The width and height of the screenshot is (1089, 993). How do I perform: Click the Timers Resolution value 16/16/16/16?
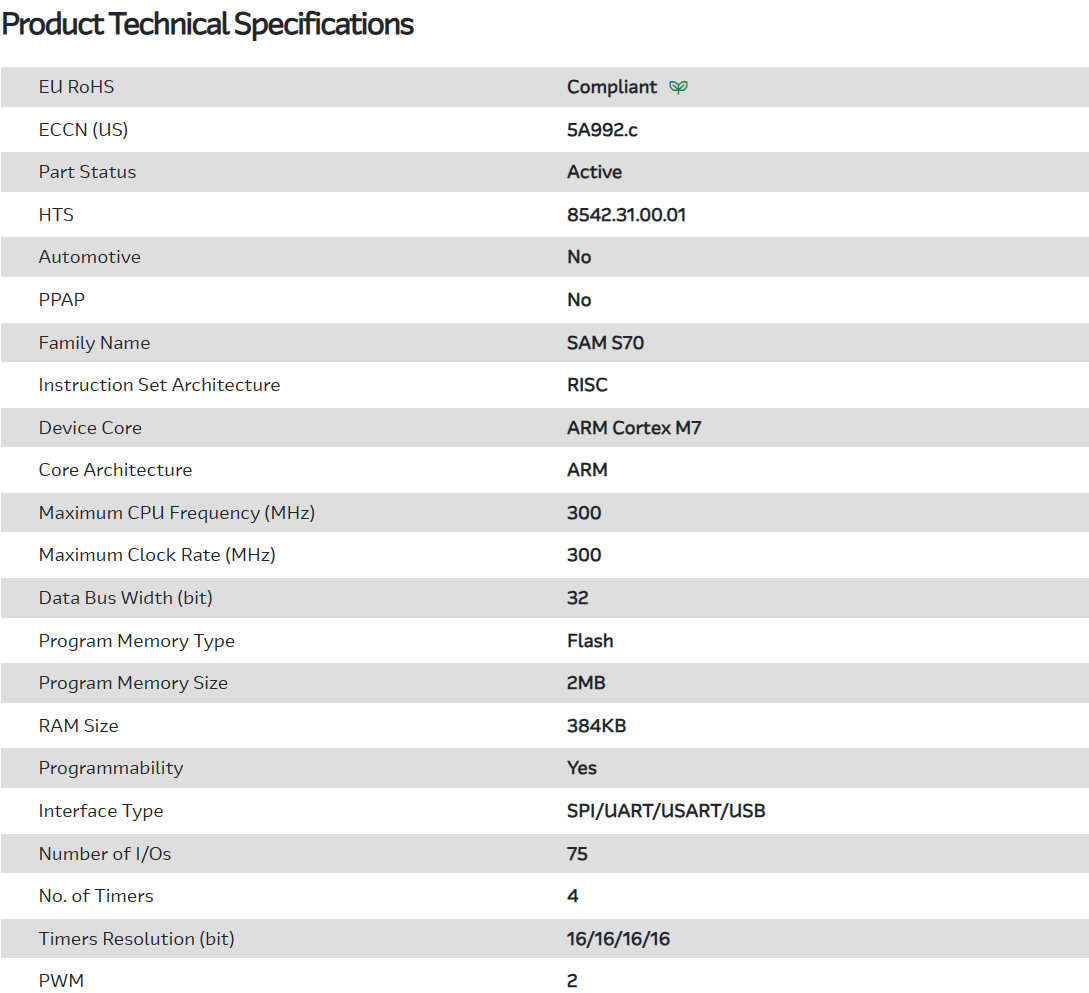point(618,939)
